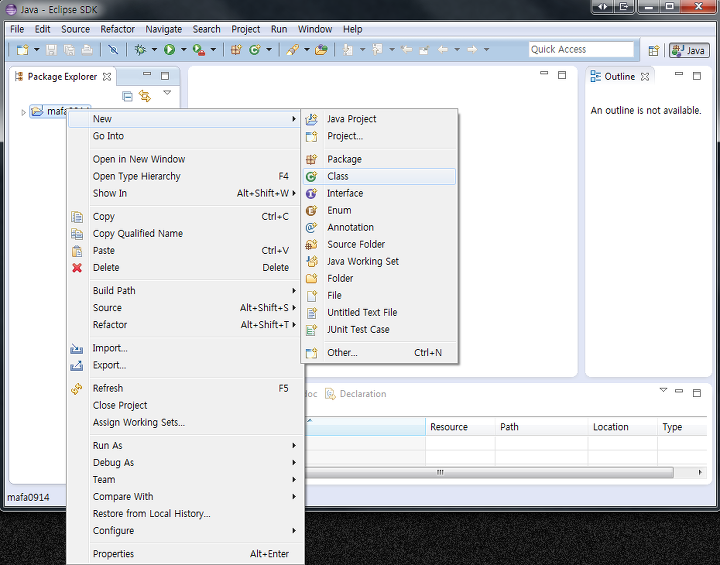720x565 pixels.
Task: Choose Project... from New submenu
Action: tap(380, 136)
